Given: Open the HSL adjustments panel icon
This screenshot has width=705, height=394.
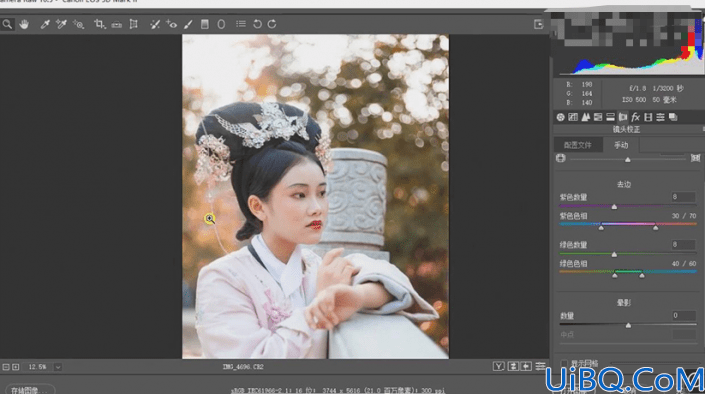Looking at the screenshot, I should (x=598, y=117).
